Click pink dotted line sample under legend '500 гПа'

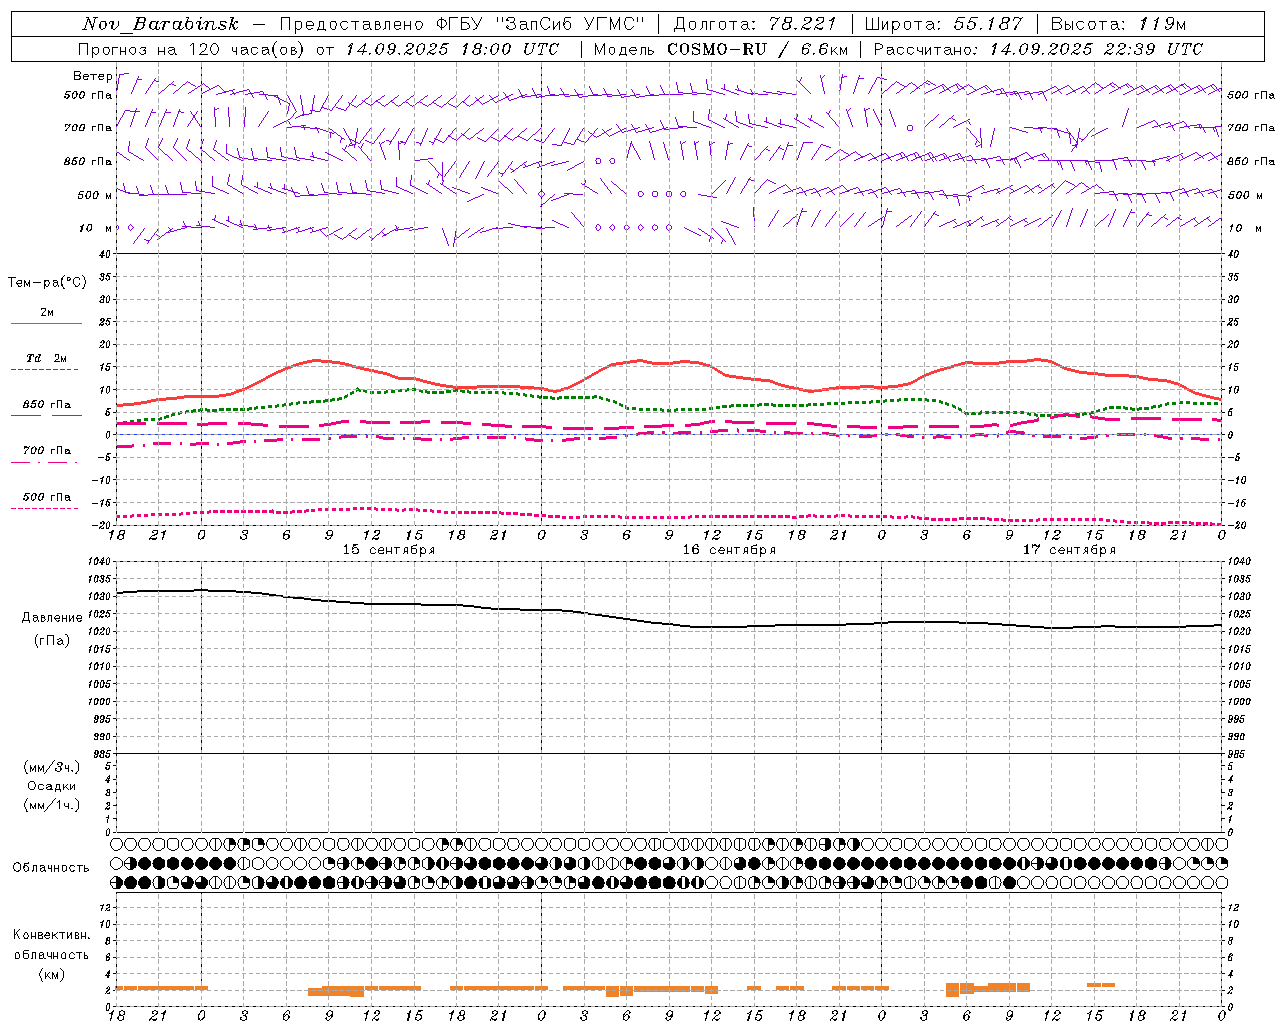[x=45, y=508]
